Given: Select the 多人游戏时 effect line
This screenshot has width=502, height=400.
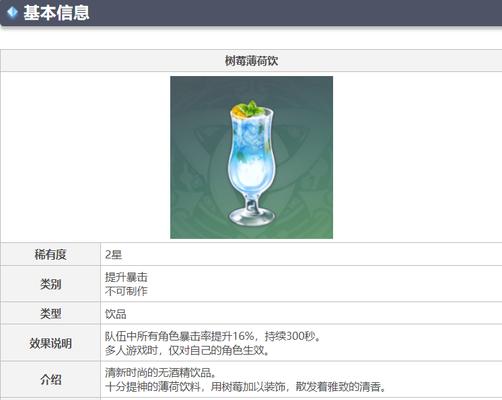Looking at the screenshot, I should (x=187, y=350).
